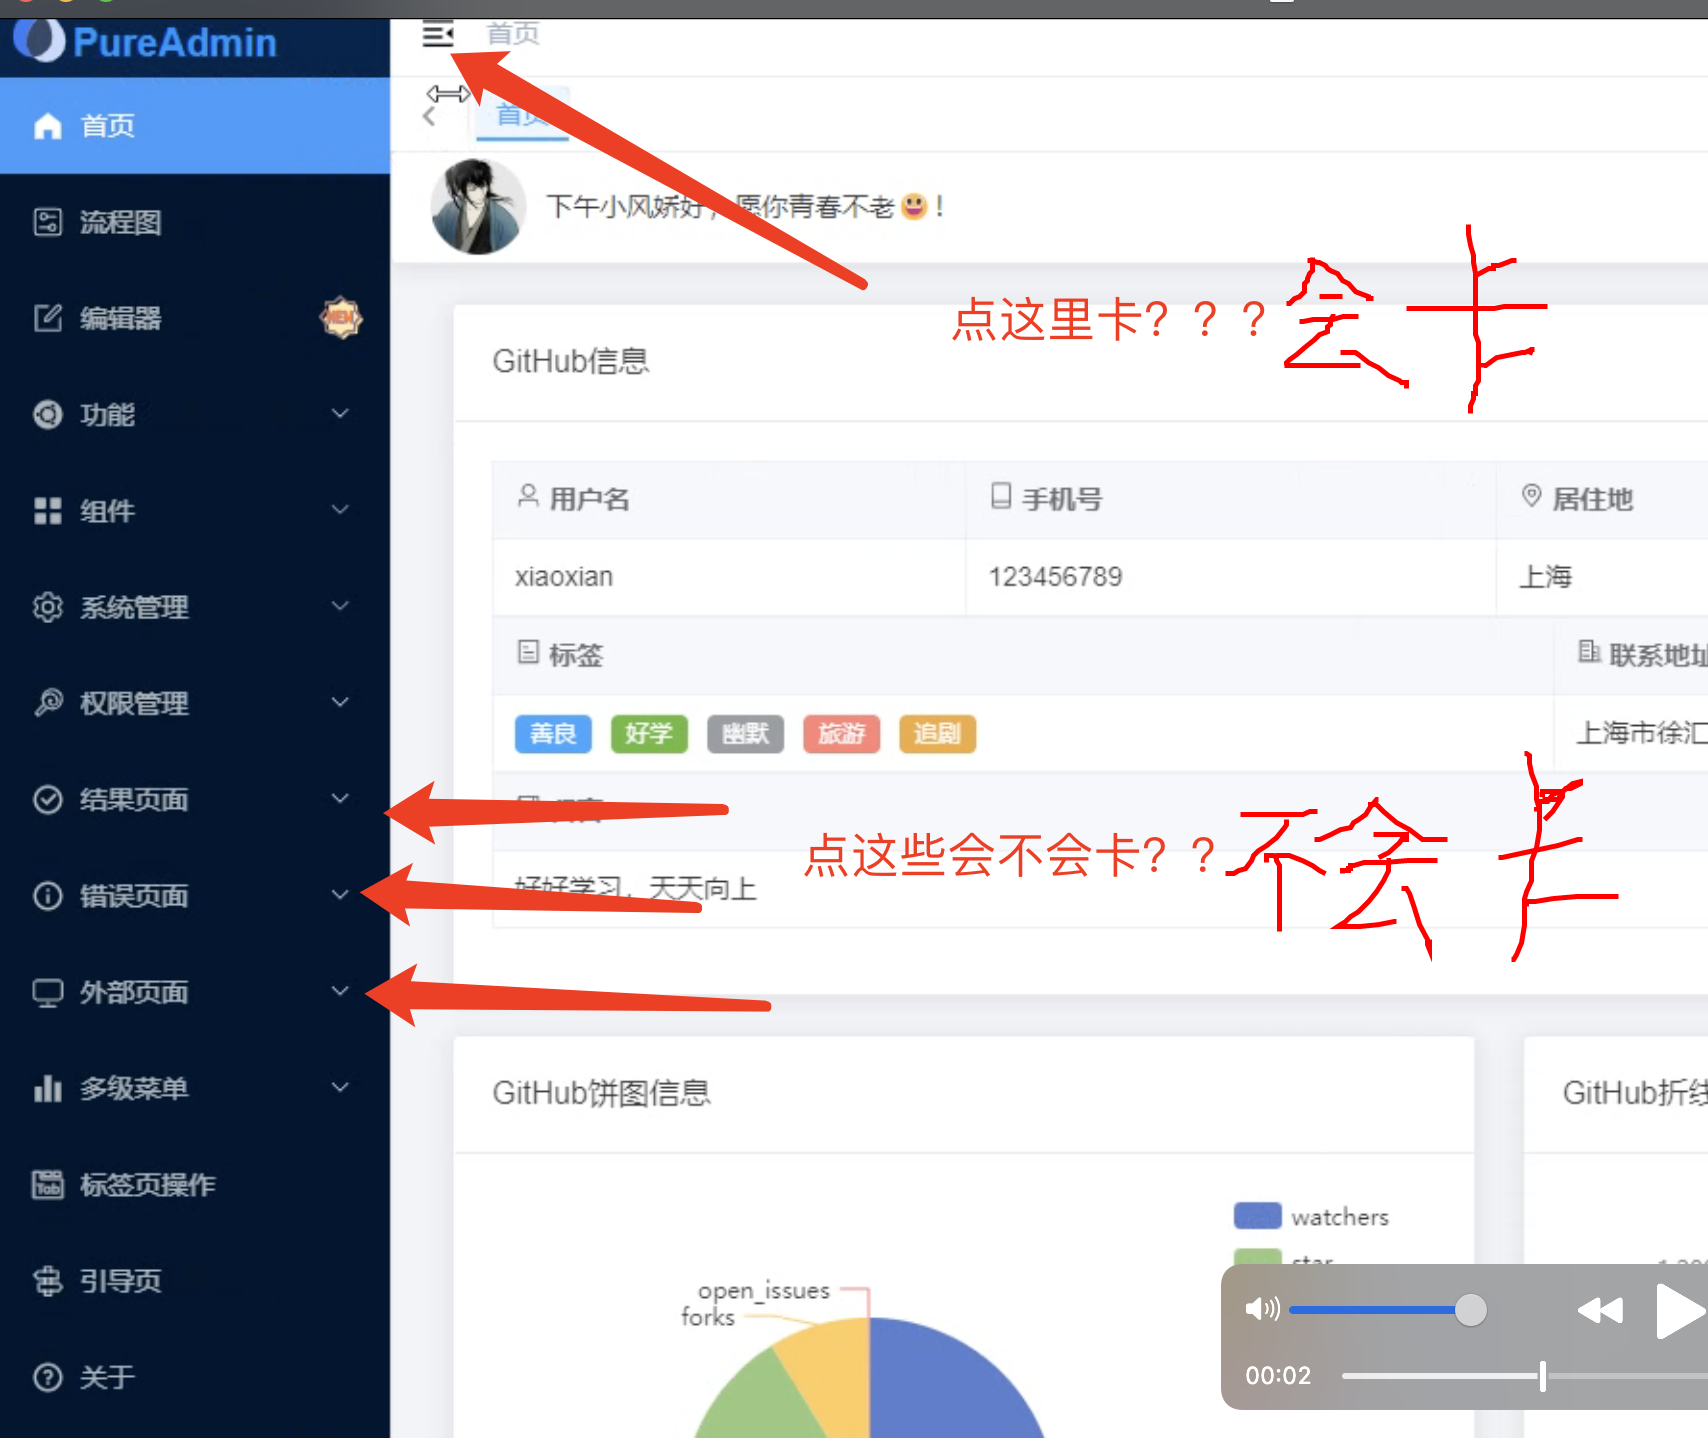Click the 追剧 orange tag
This screenshot has height=1438, width=1708.
point(937,734)
